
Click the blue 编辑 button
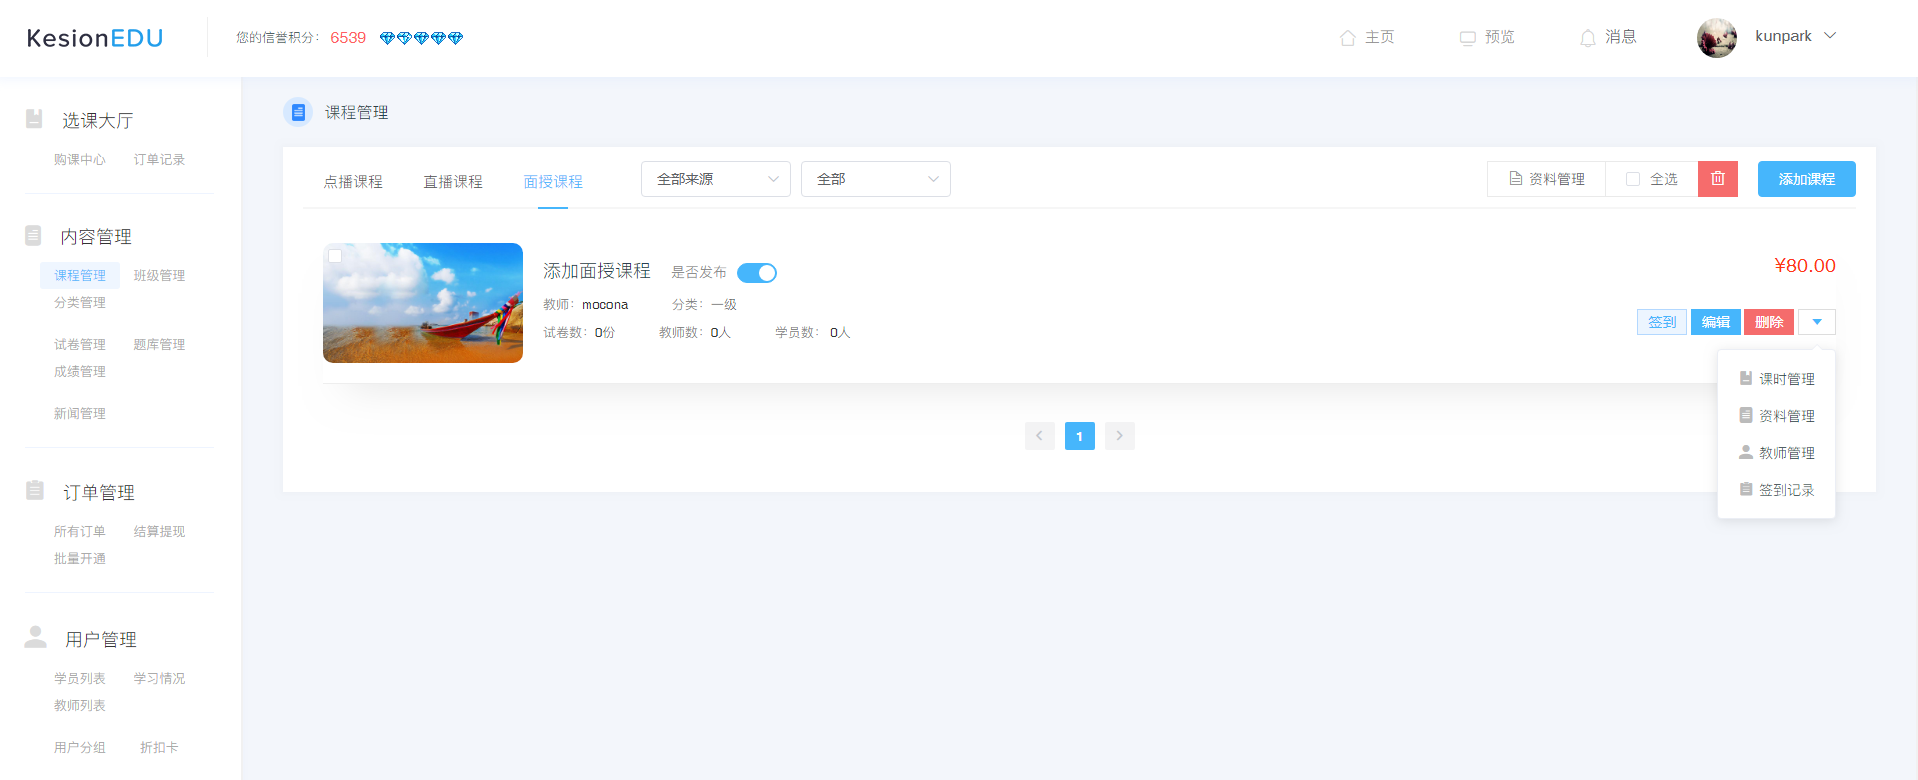coord(1716,322)
